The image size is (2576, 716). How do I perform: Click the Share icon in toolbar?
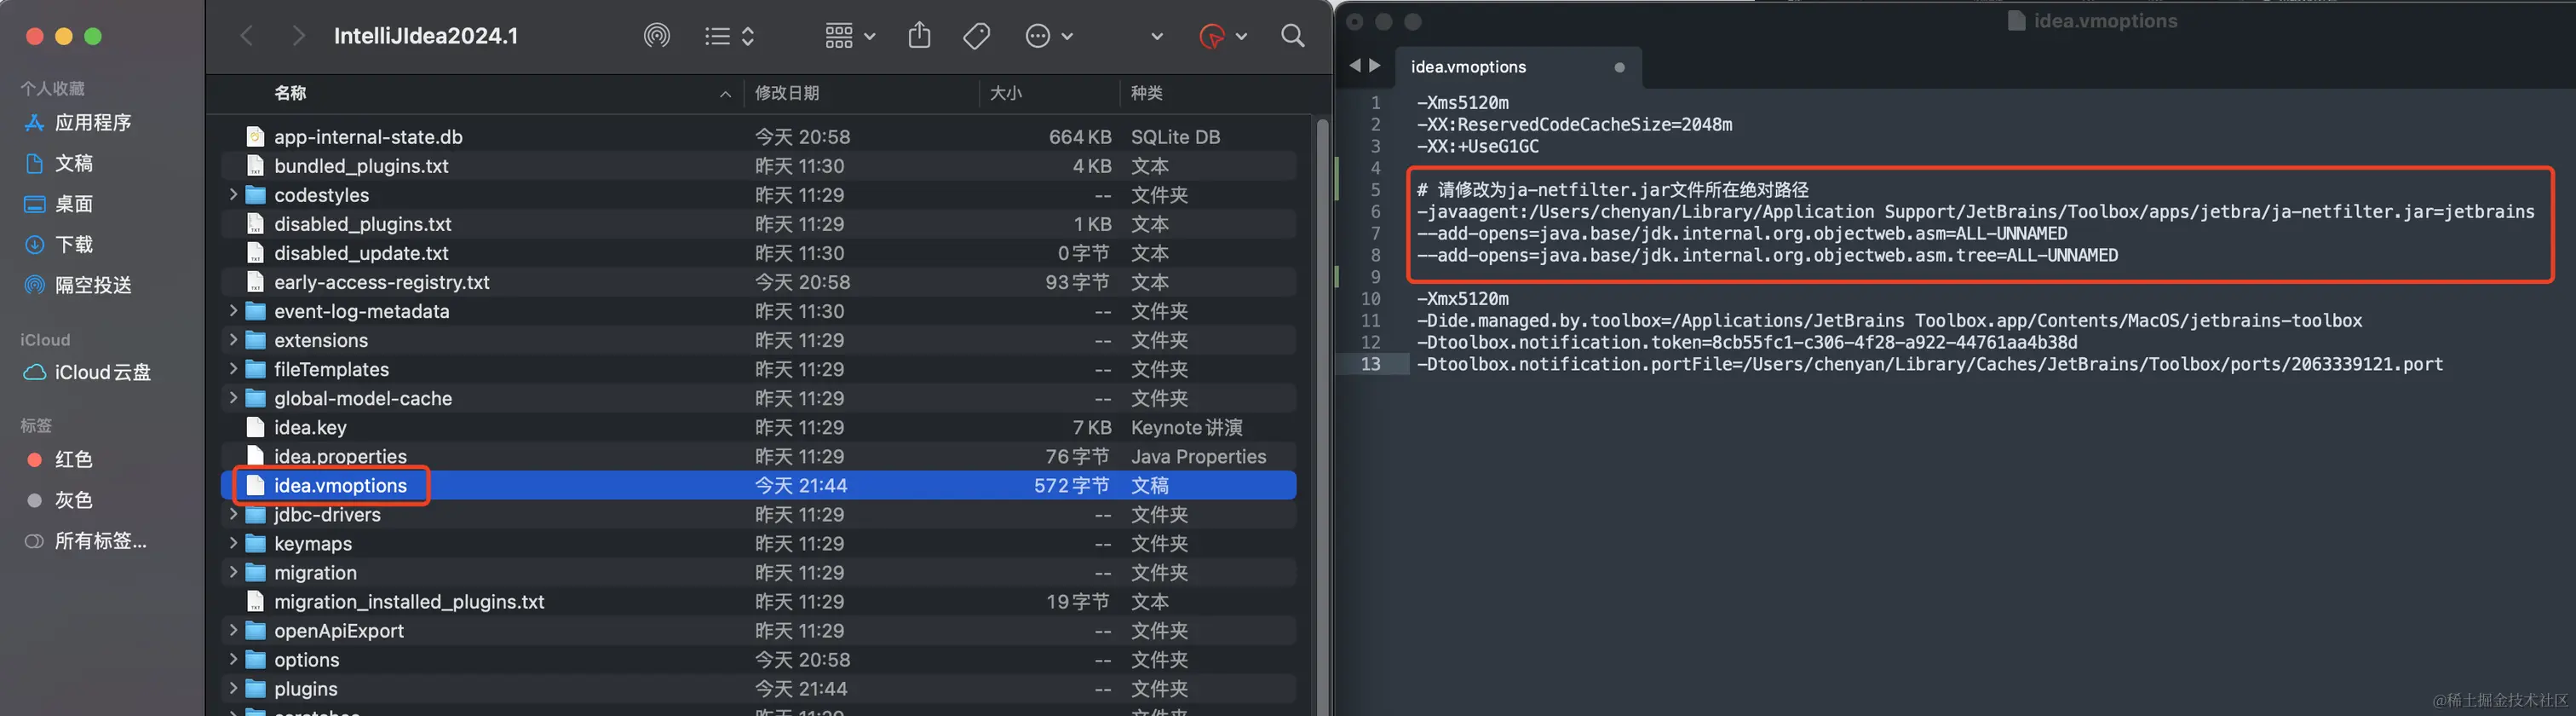(x=919, y=37)
